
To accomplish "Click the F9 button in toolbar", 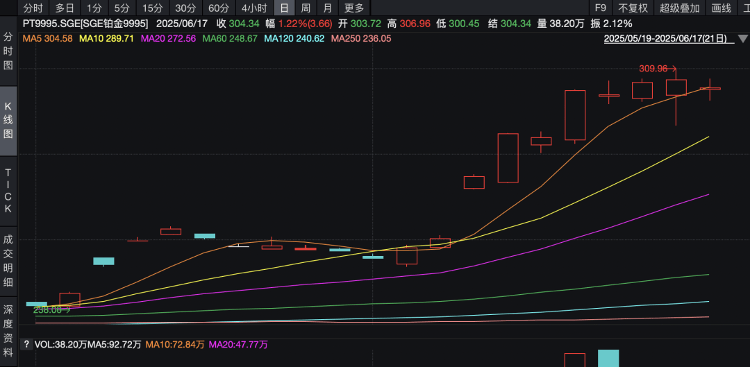I will [x=600, y=8].
